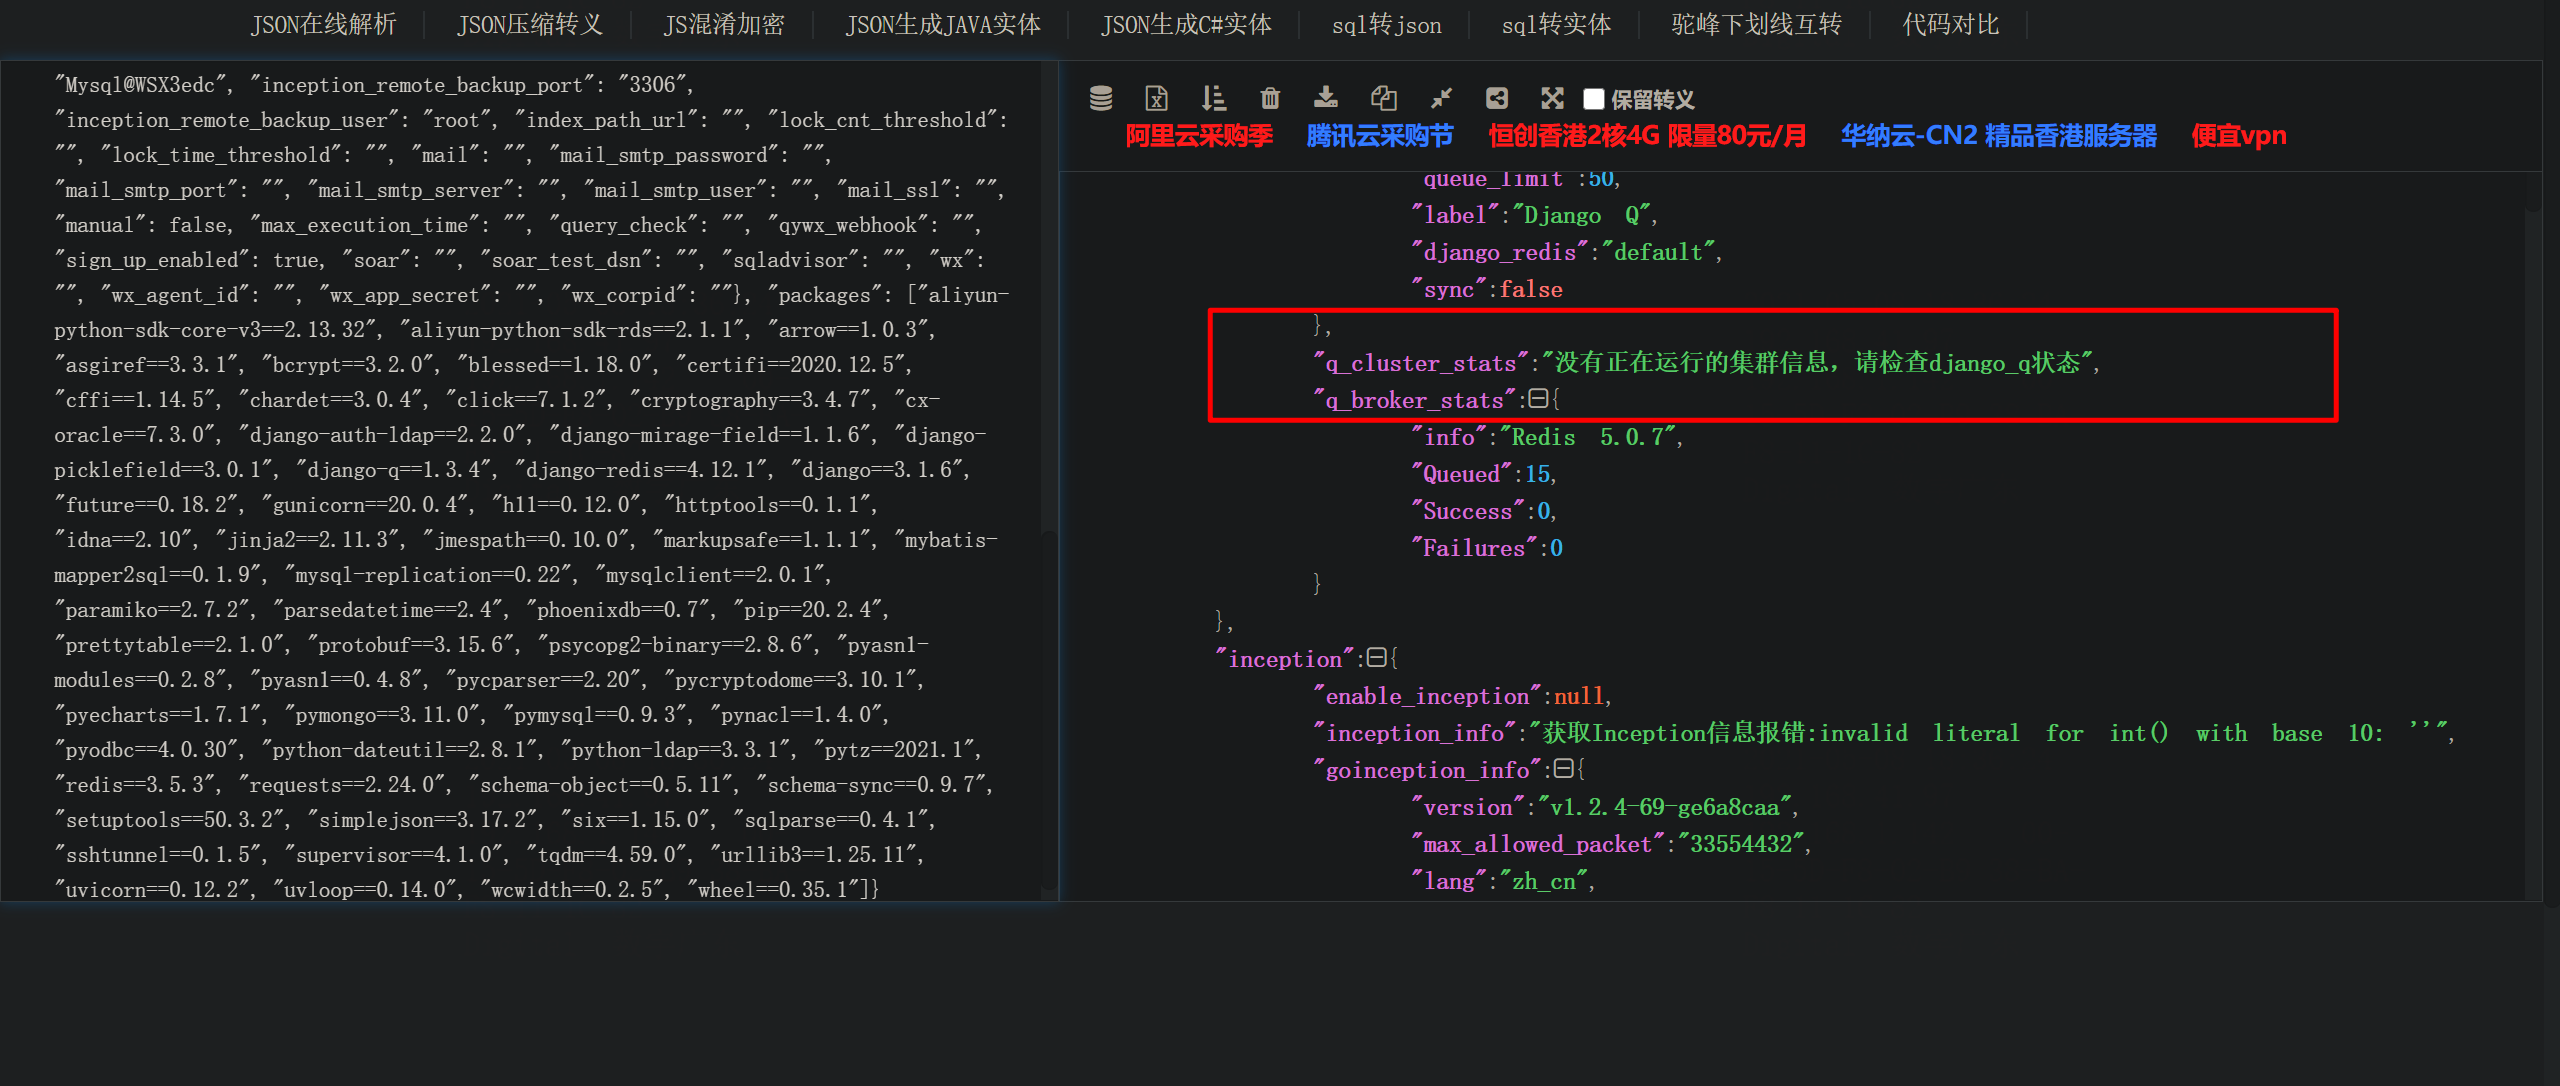Open the 阿里云采购季 promotion link
2560x1086 pixels.
tap(1199, 136)
